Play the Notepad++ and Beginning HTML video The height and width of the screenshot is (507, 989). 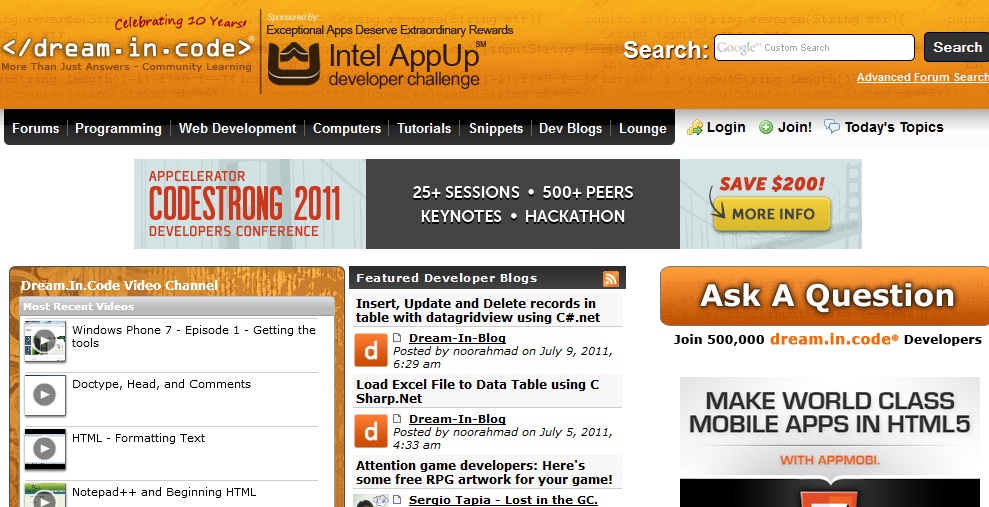pyautogui.click(x=45, y=496)
